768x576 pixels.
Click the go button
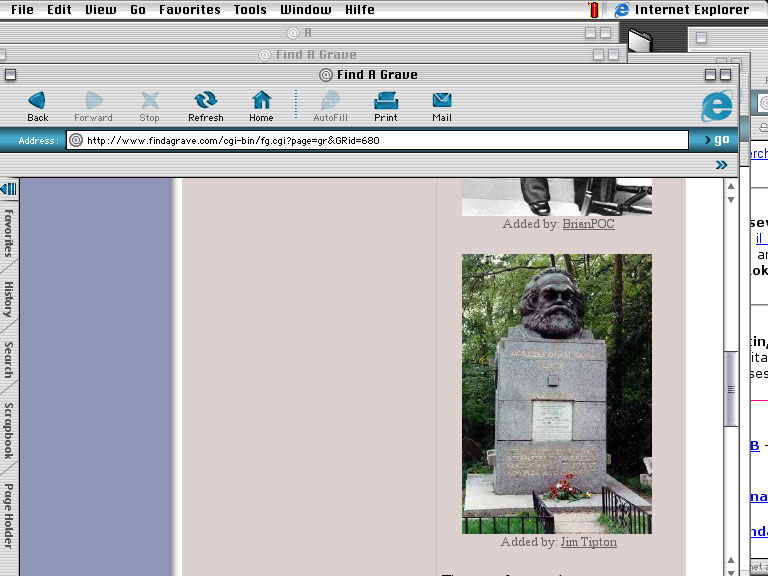pyautogui.click(x=716, y=140)
